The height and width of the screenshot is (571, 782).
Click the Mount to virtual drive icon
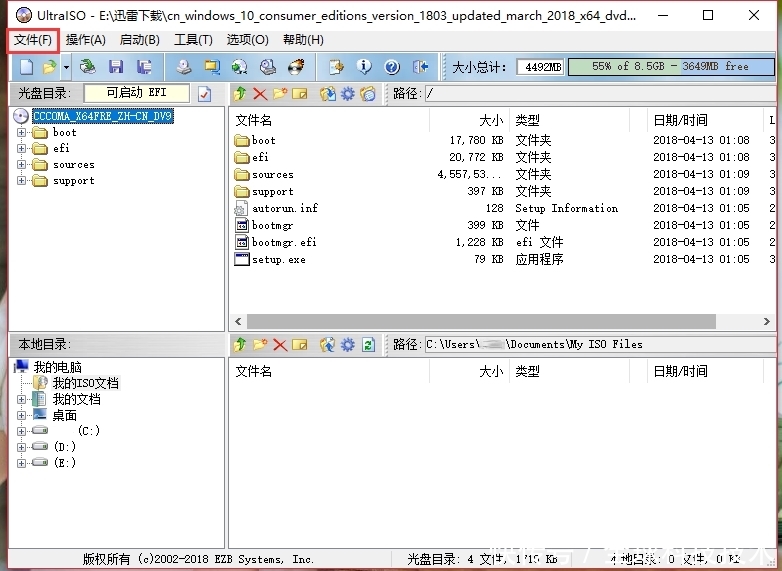[268, 66]
